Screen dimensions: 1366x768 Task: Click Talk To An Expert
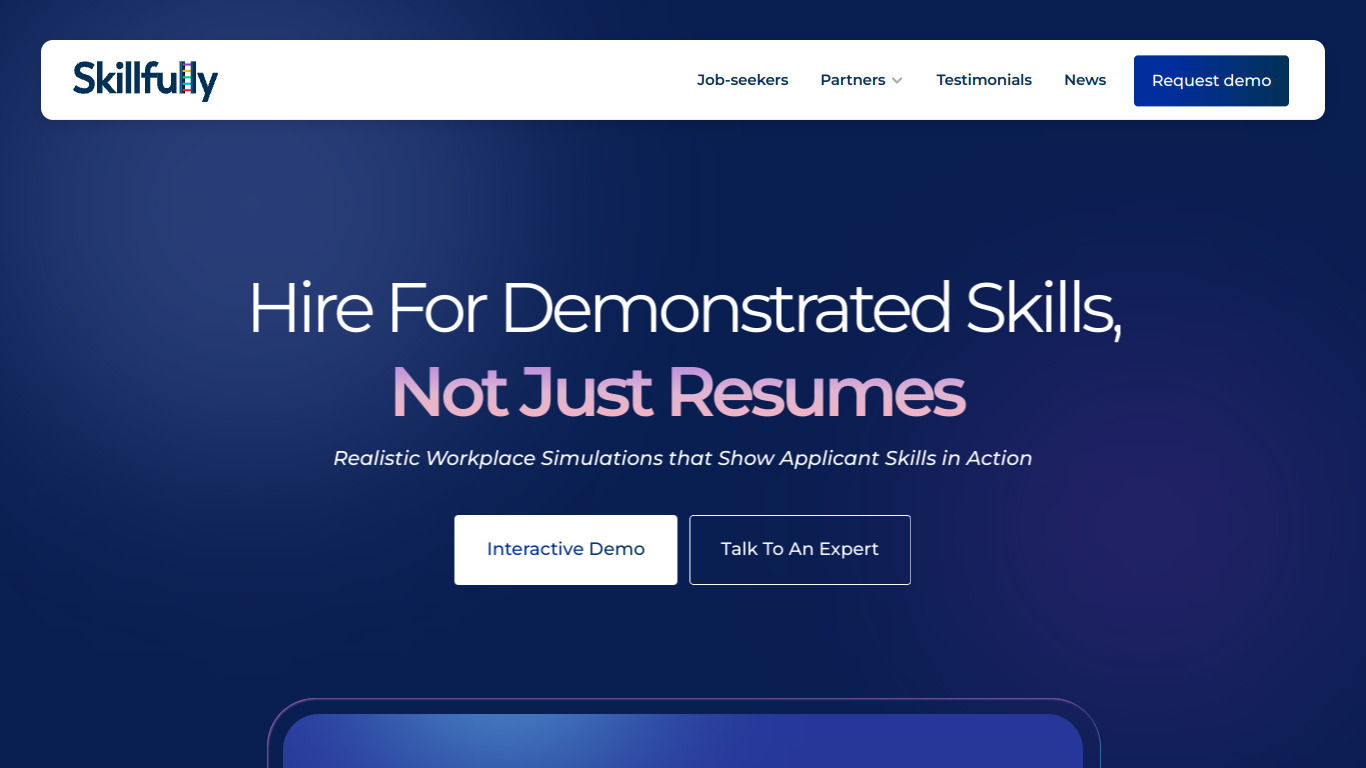pyautogui.click(x=800, y=550)
